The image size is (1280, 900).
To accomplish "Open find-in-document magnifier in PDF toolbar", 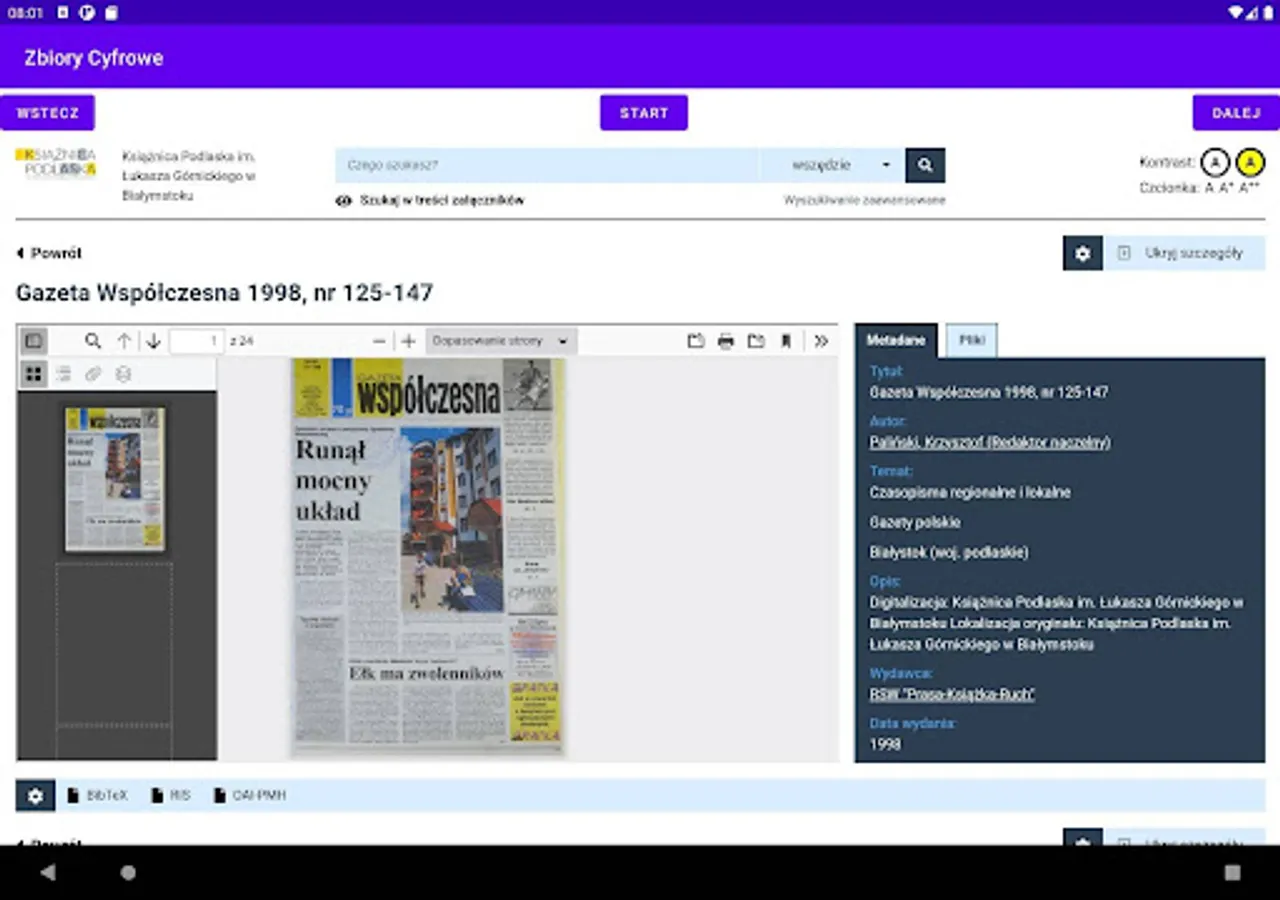I will coord(93,341).
